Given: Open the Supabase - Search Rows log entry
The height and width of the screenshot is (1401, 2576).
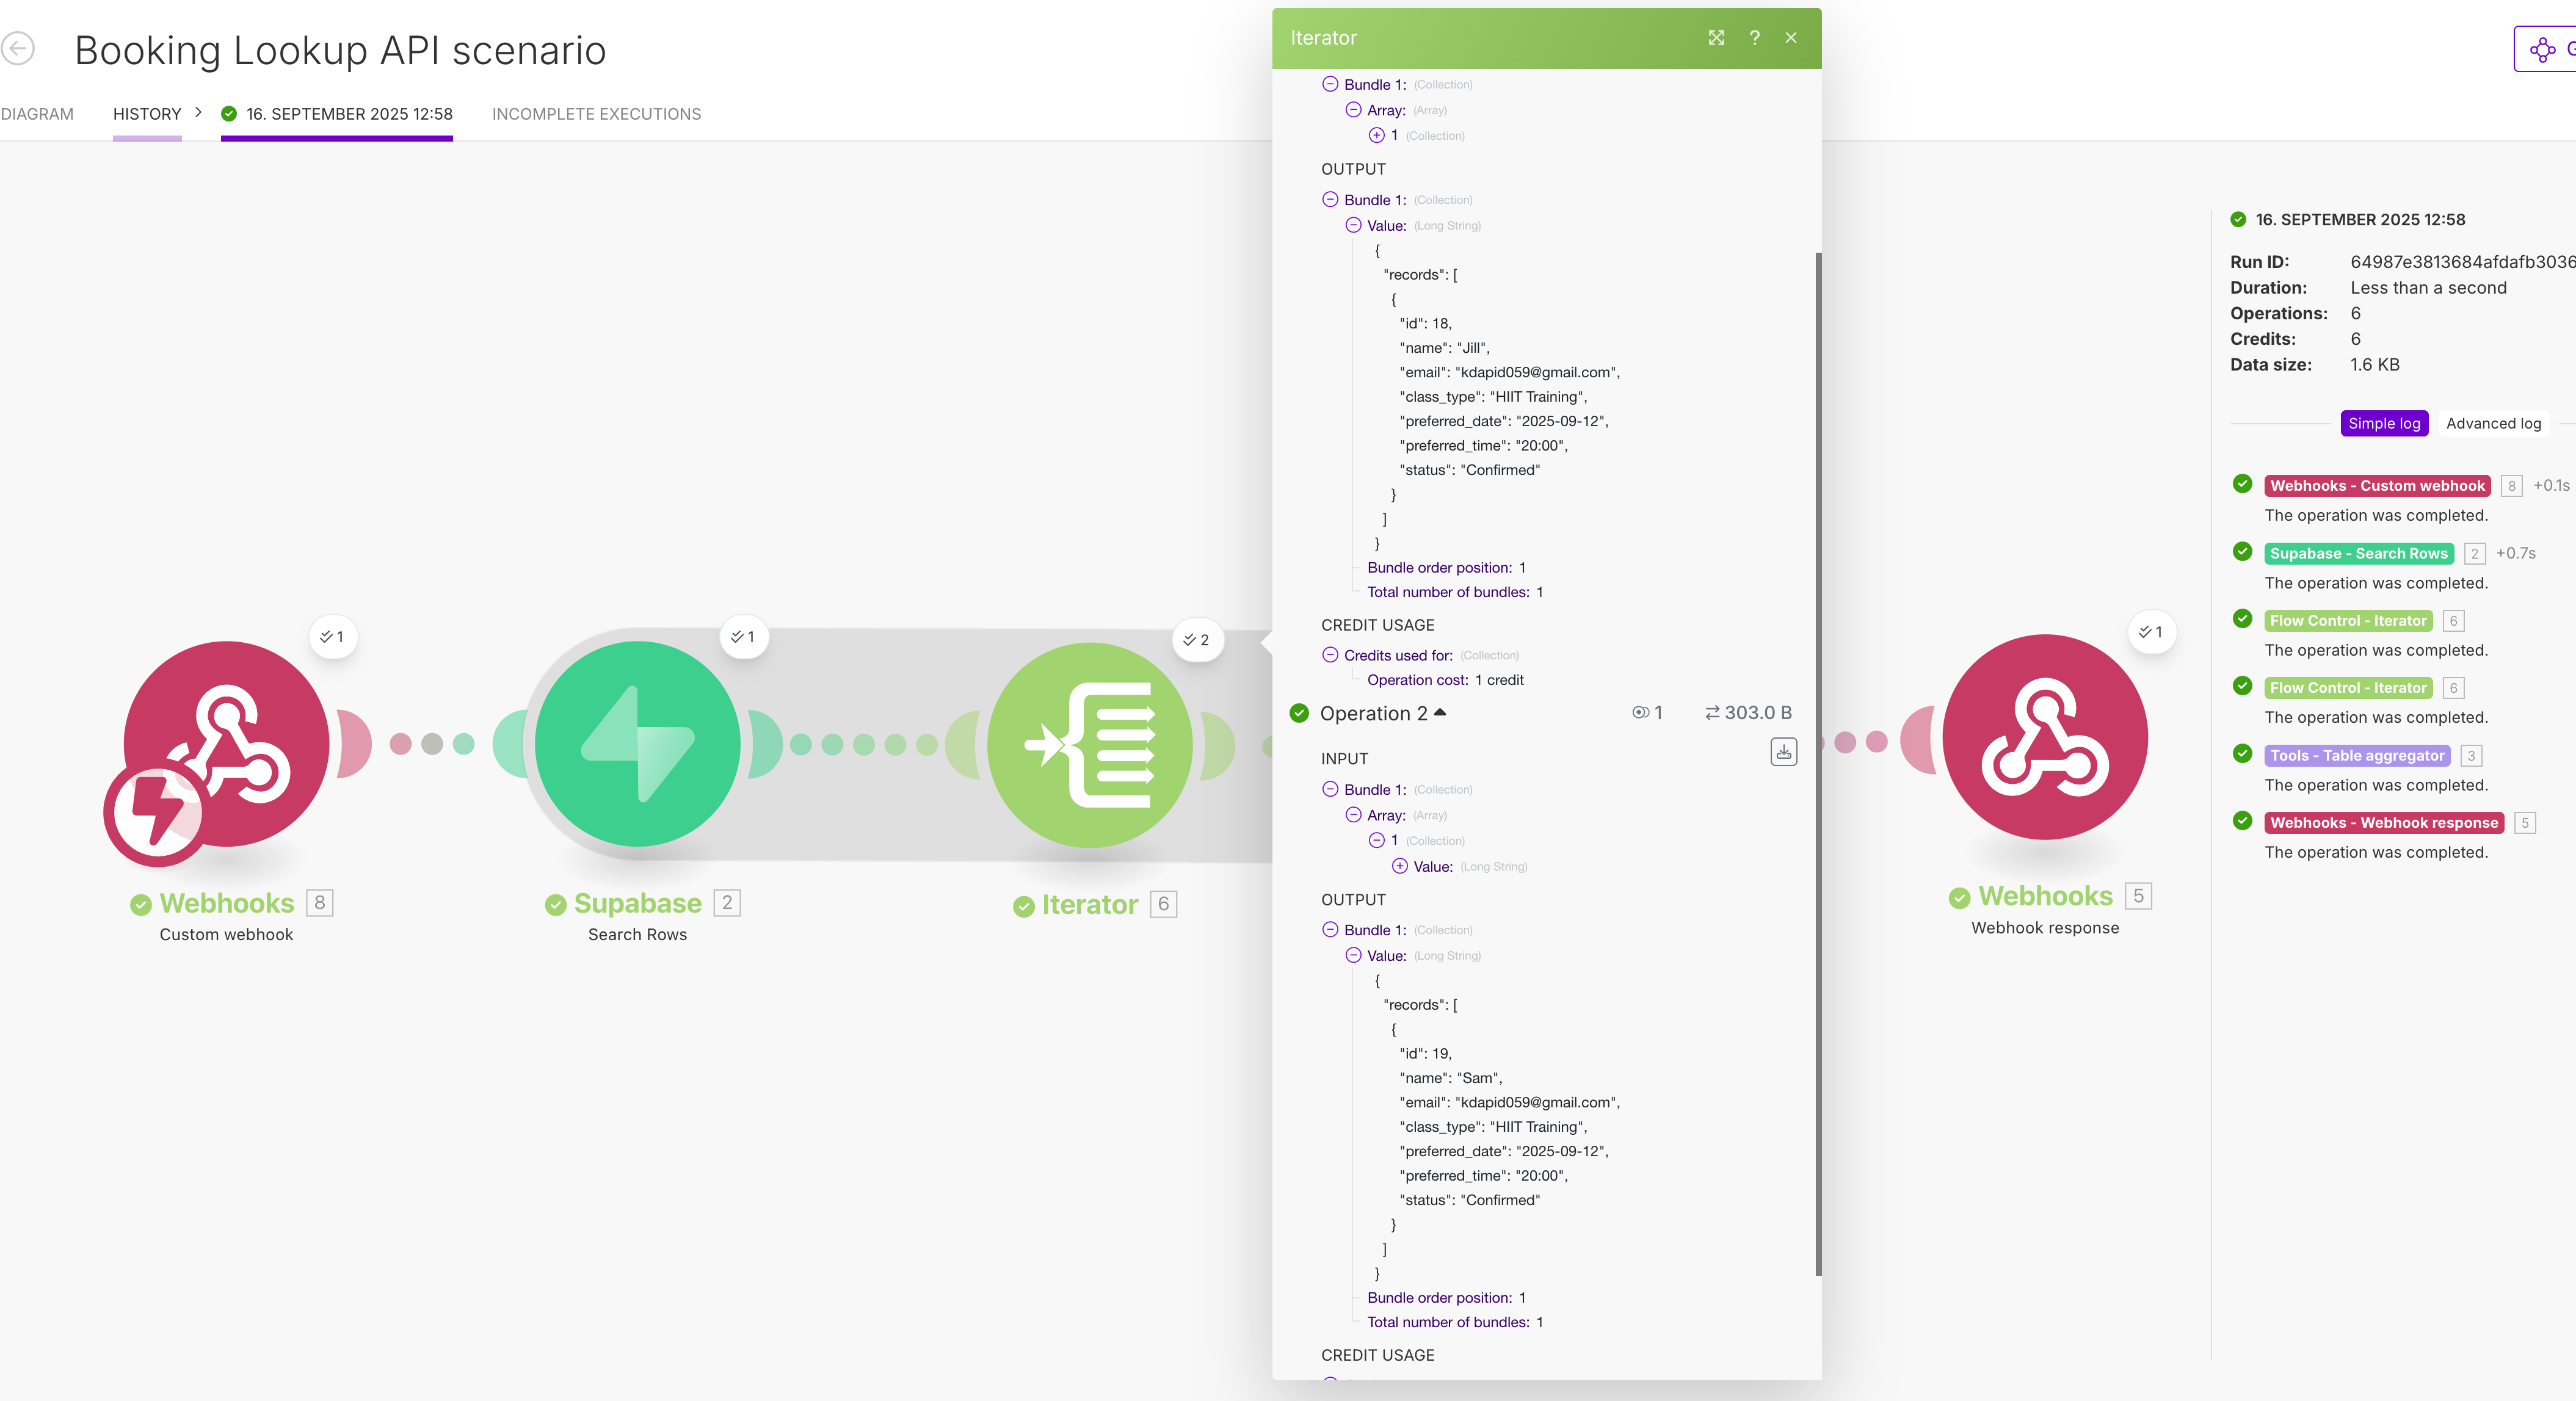Looking at the screenshot, I should coord(2358,554).
